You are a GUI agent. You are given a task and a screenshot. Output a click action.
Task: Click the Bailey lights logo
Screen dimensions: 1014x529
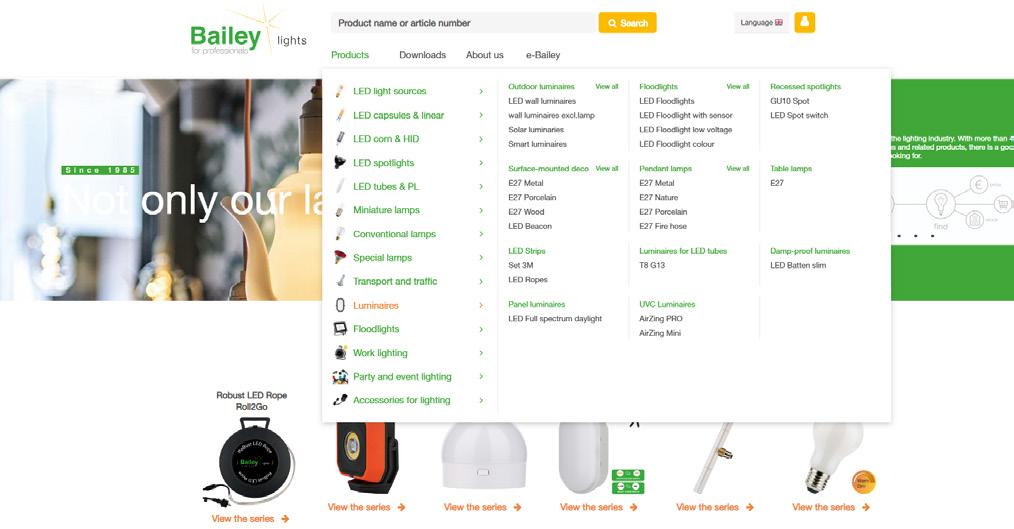pos(248,34)
